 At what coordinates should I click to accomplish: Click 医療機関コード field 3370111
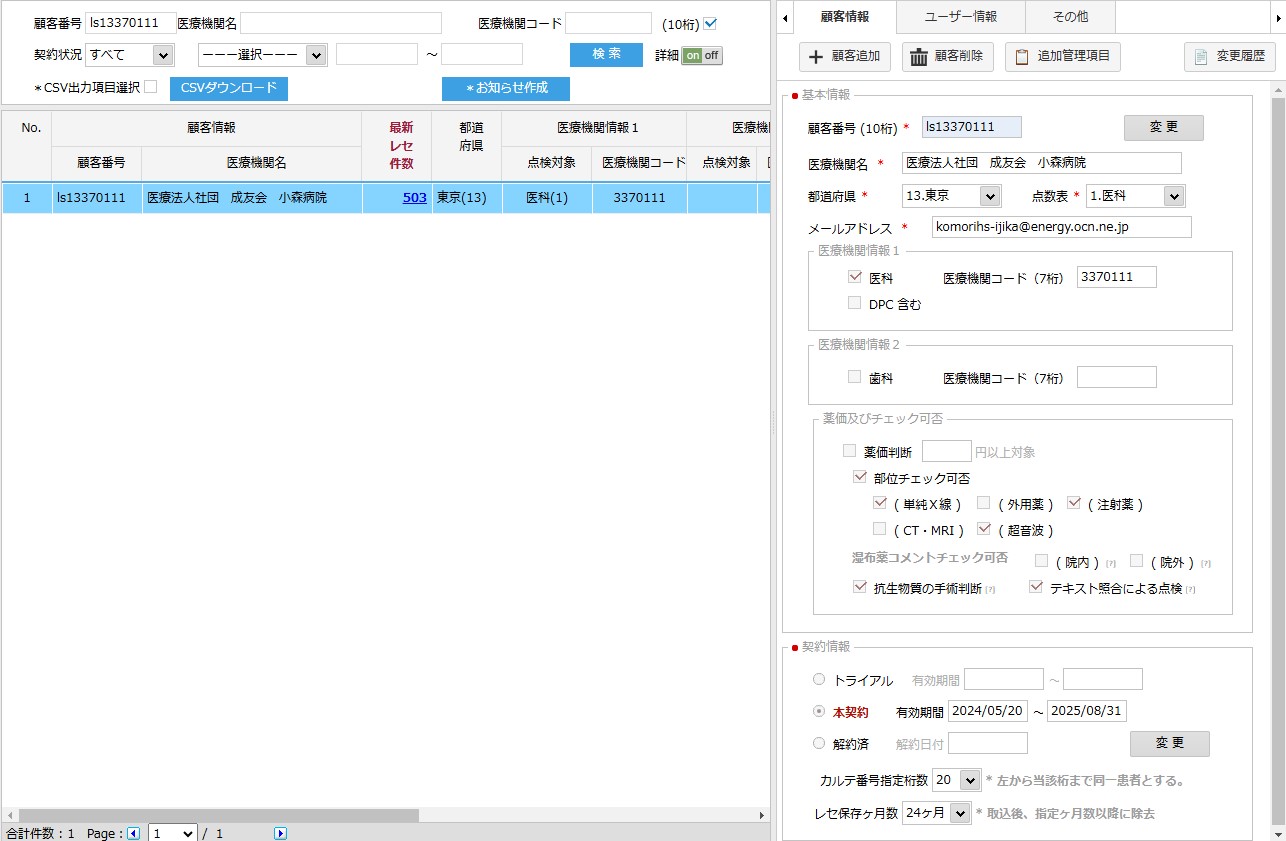pos(1116,277)
